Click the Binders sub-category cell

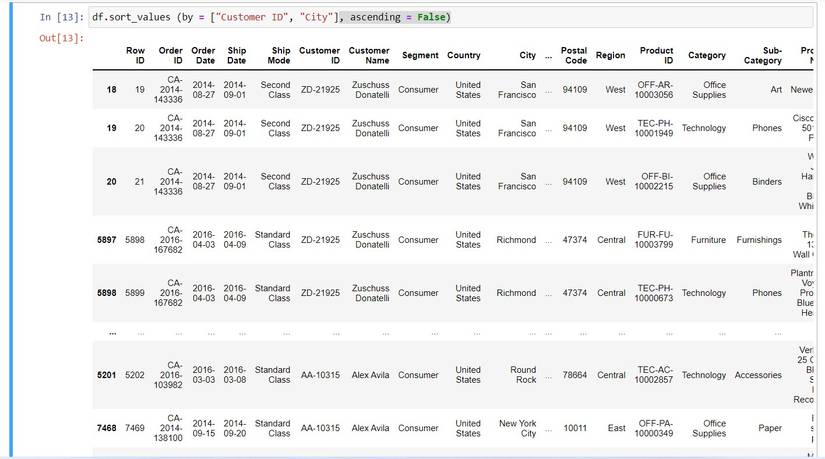point(767,182)
